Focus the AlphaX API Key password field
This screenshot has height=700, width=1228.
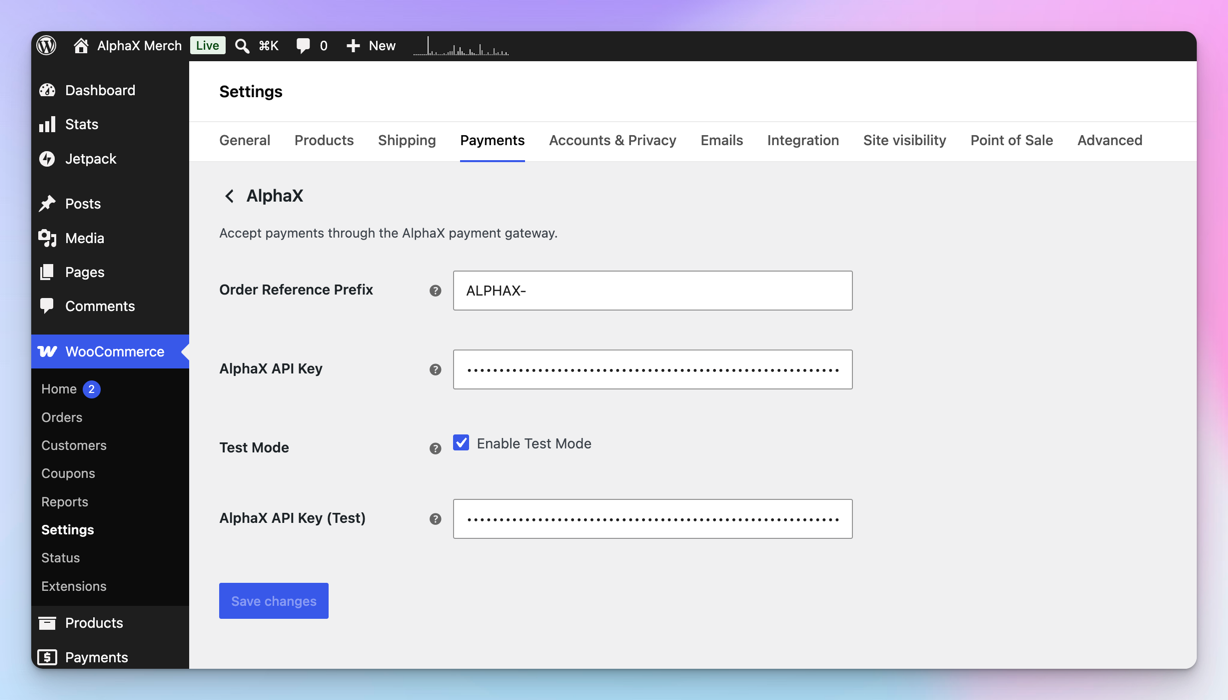[653, 370]
